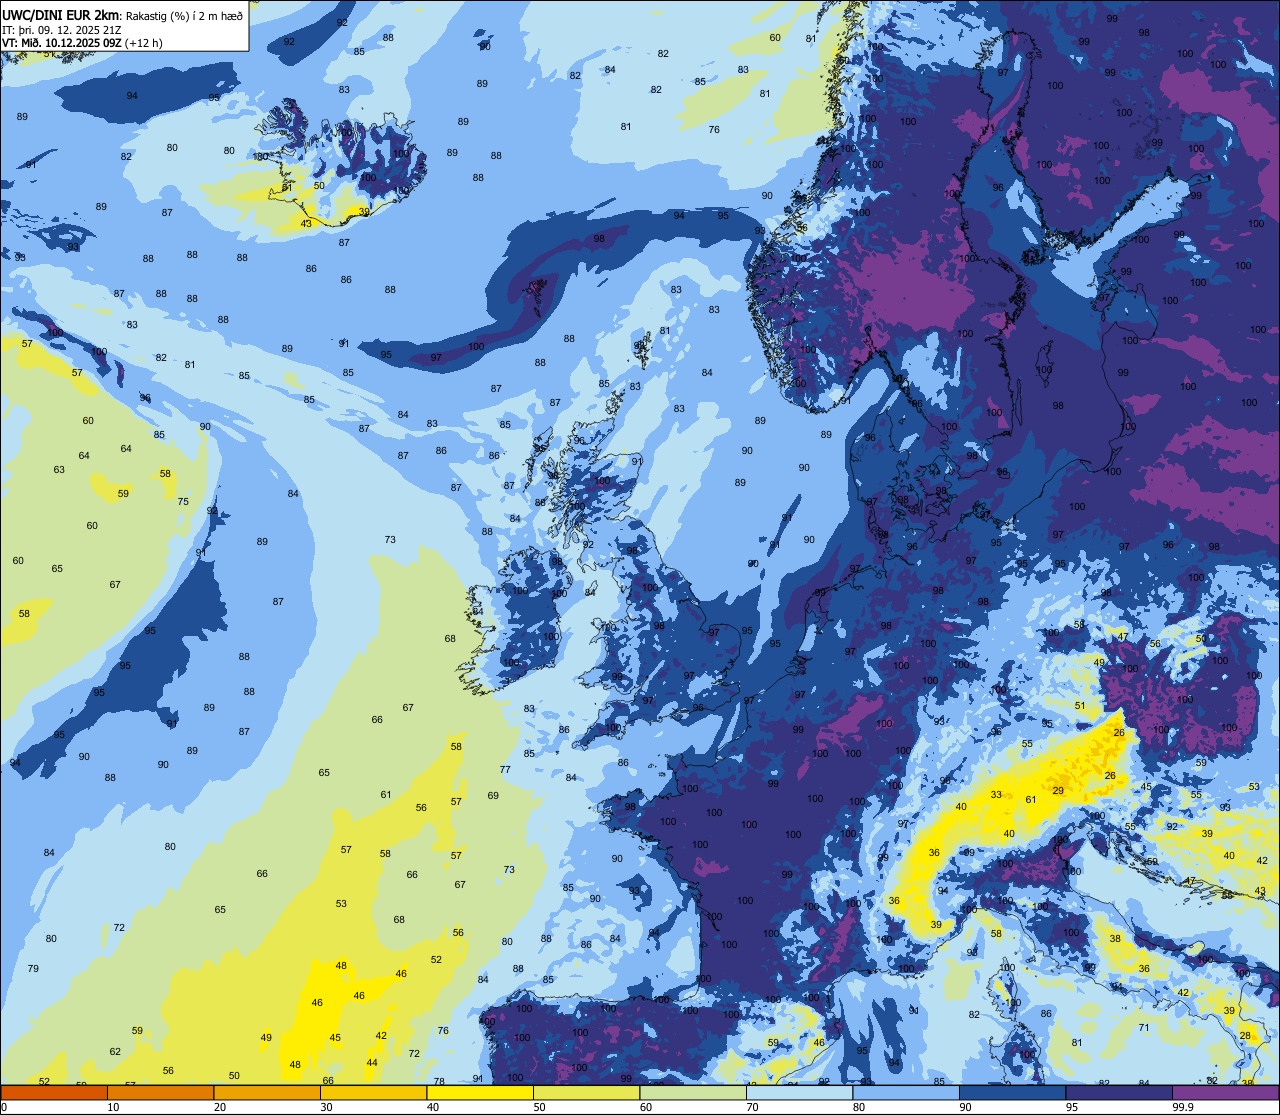Screen dimensions: 1280x1115
Task: Click the 80–90 light blue legend swatch
Action: (x=906, y=1092)
